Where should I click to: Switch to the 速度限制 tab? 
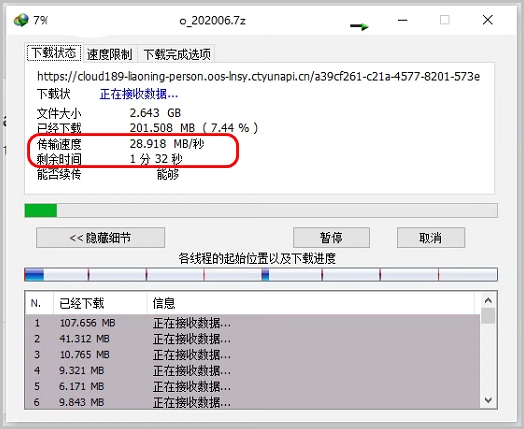pos(110,54)
